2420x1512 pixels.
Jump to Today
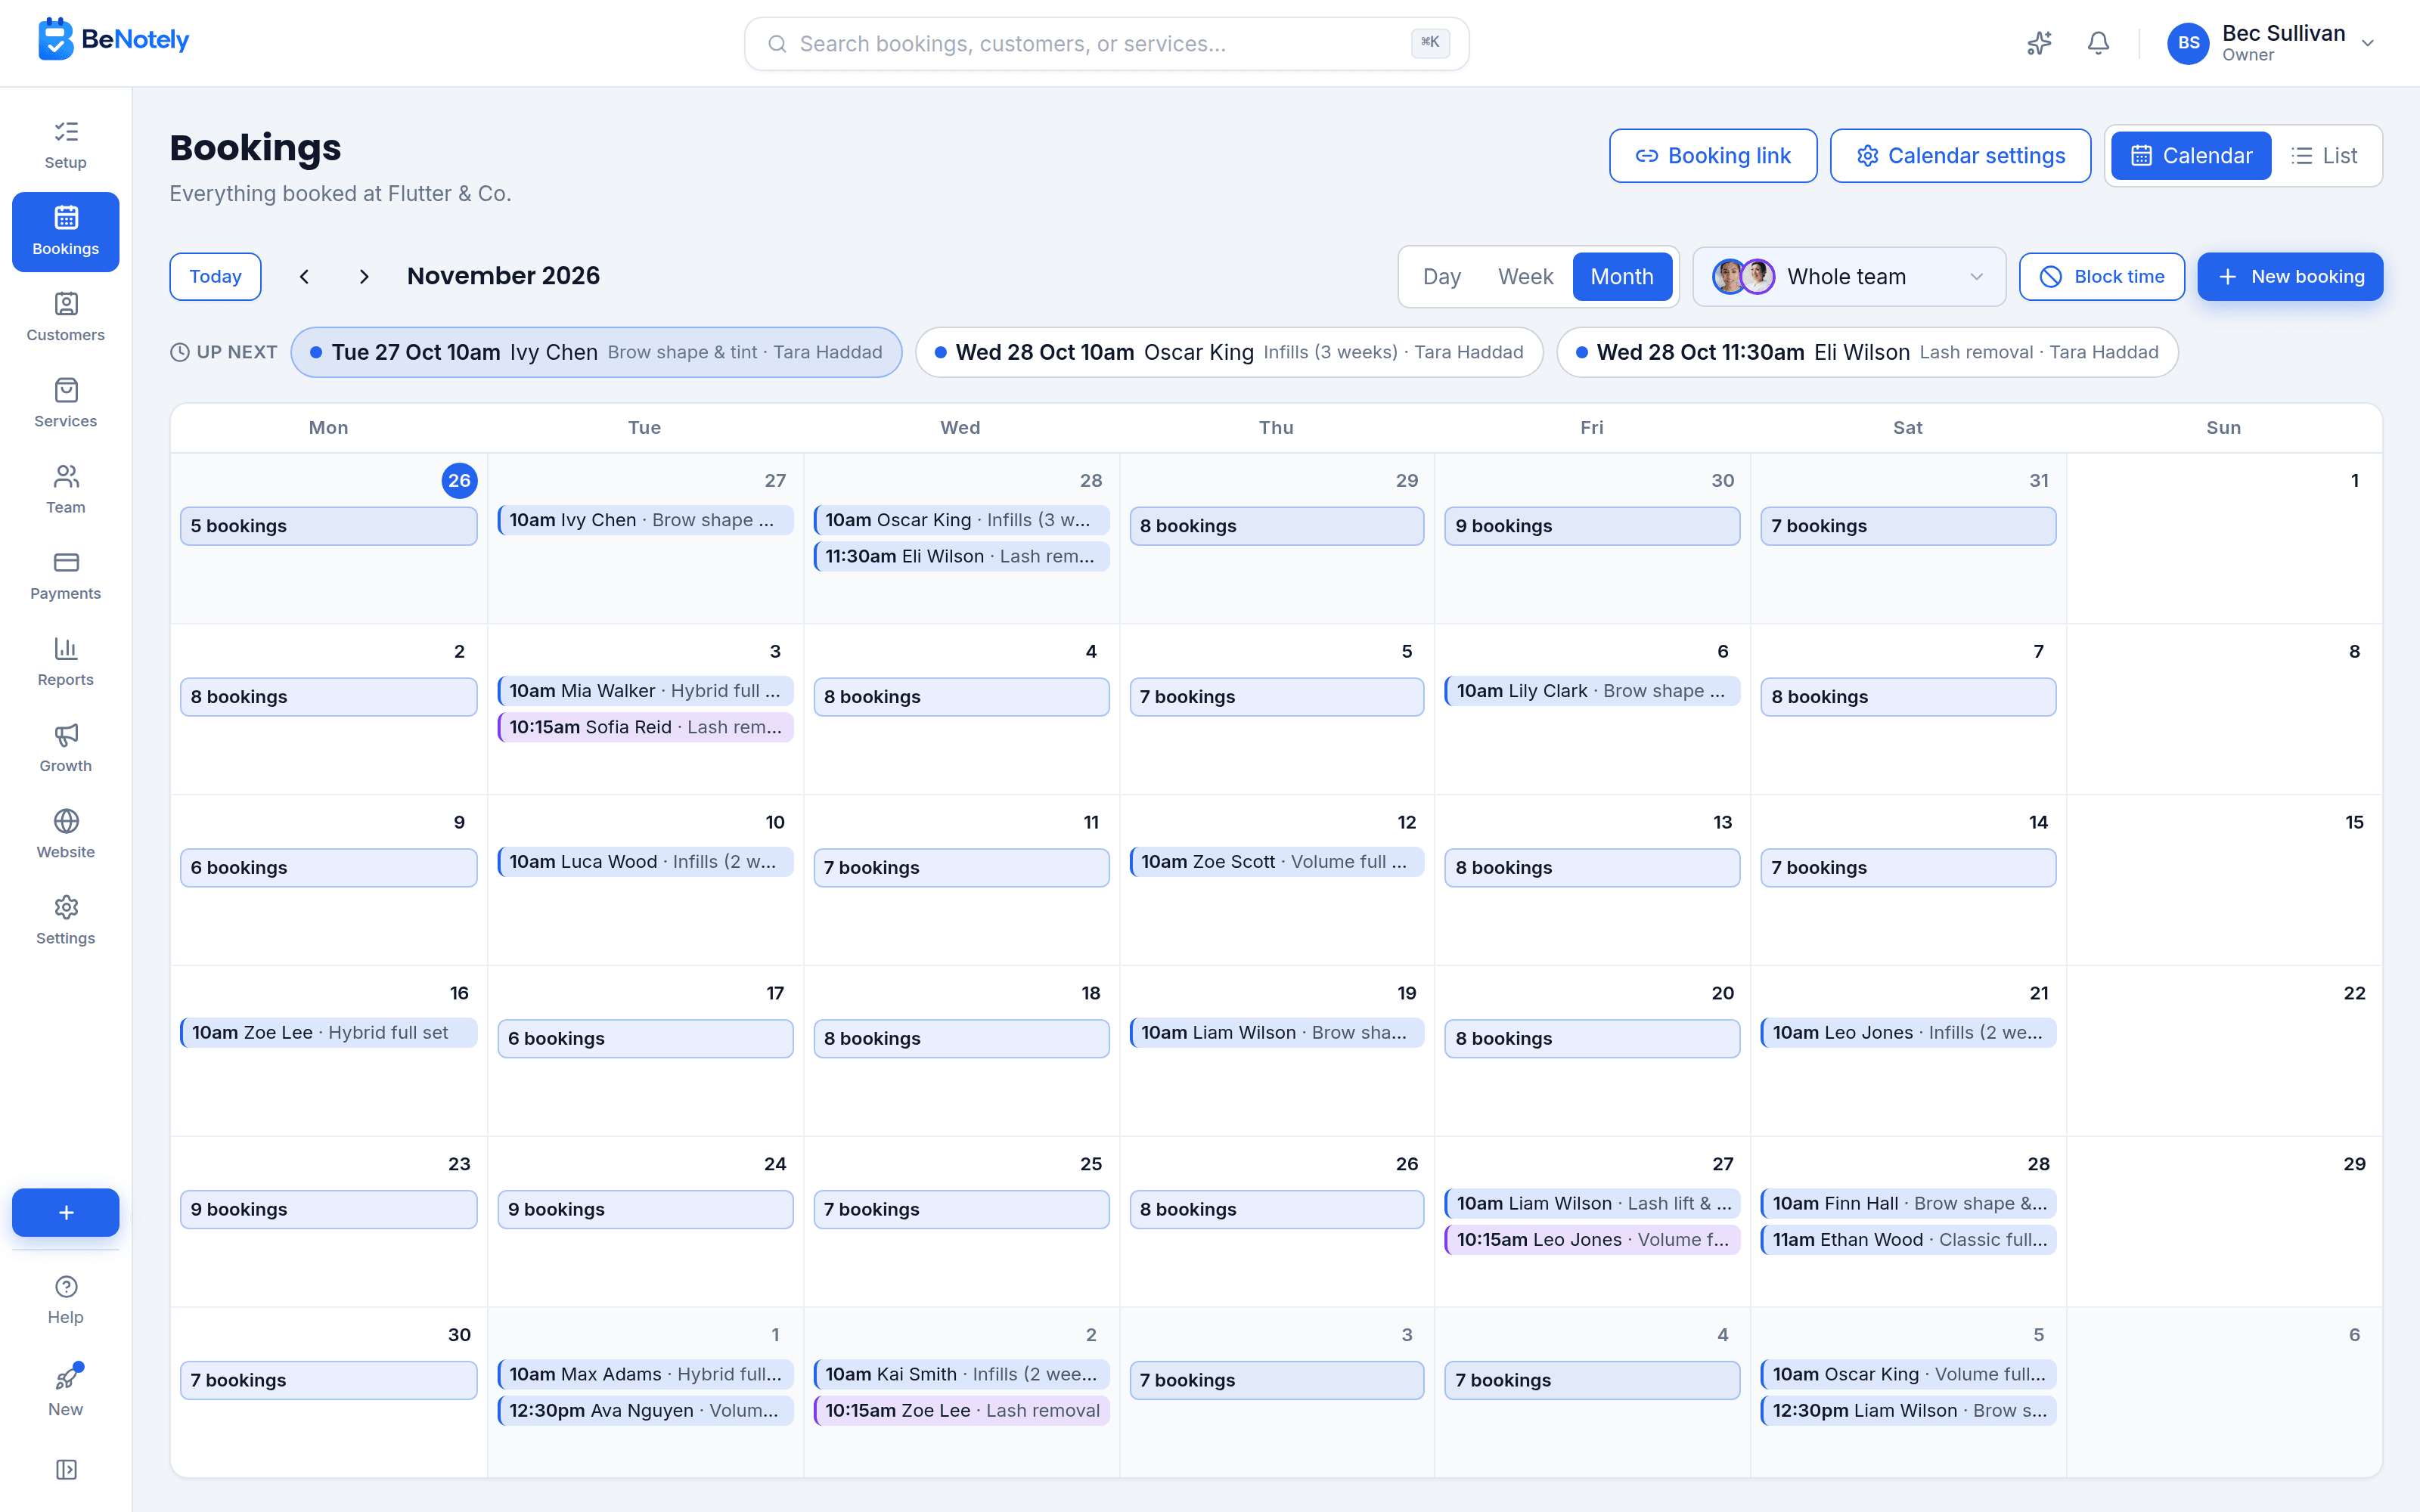click(x=215, y=277)
